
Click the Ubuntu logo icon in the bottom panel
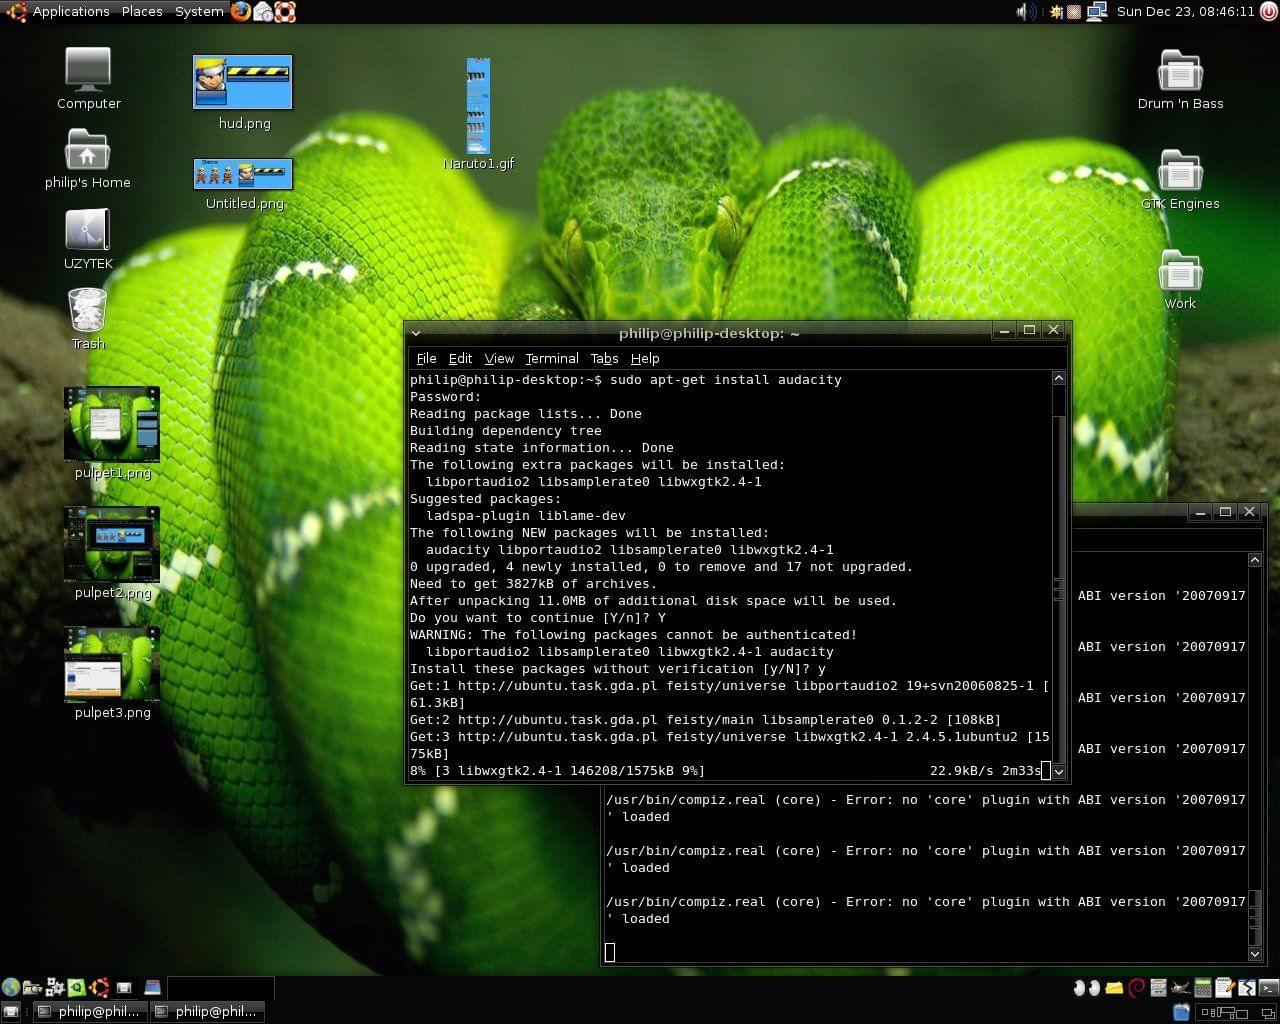coord(99,988)
